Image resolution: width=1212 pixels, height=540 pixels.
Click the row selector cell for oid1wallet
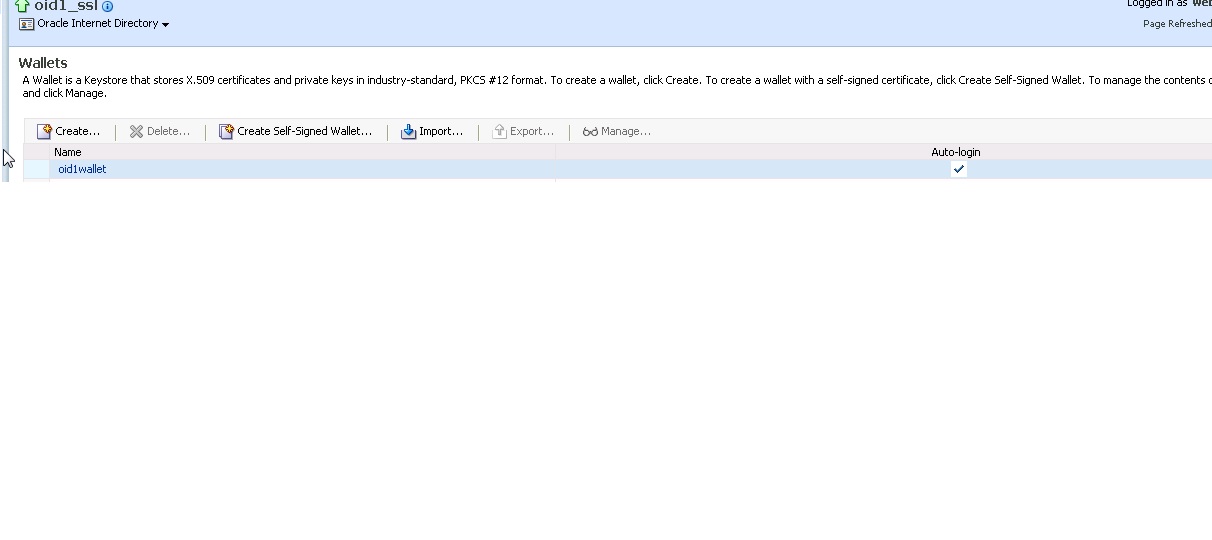click(x=37, y=169)
